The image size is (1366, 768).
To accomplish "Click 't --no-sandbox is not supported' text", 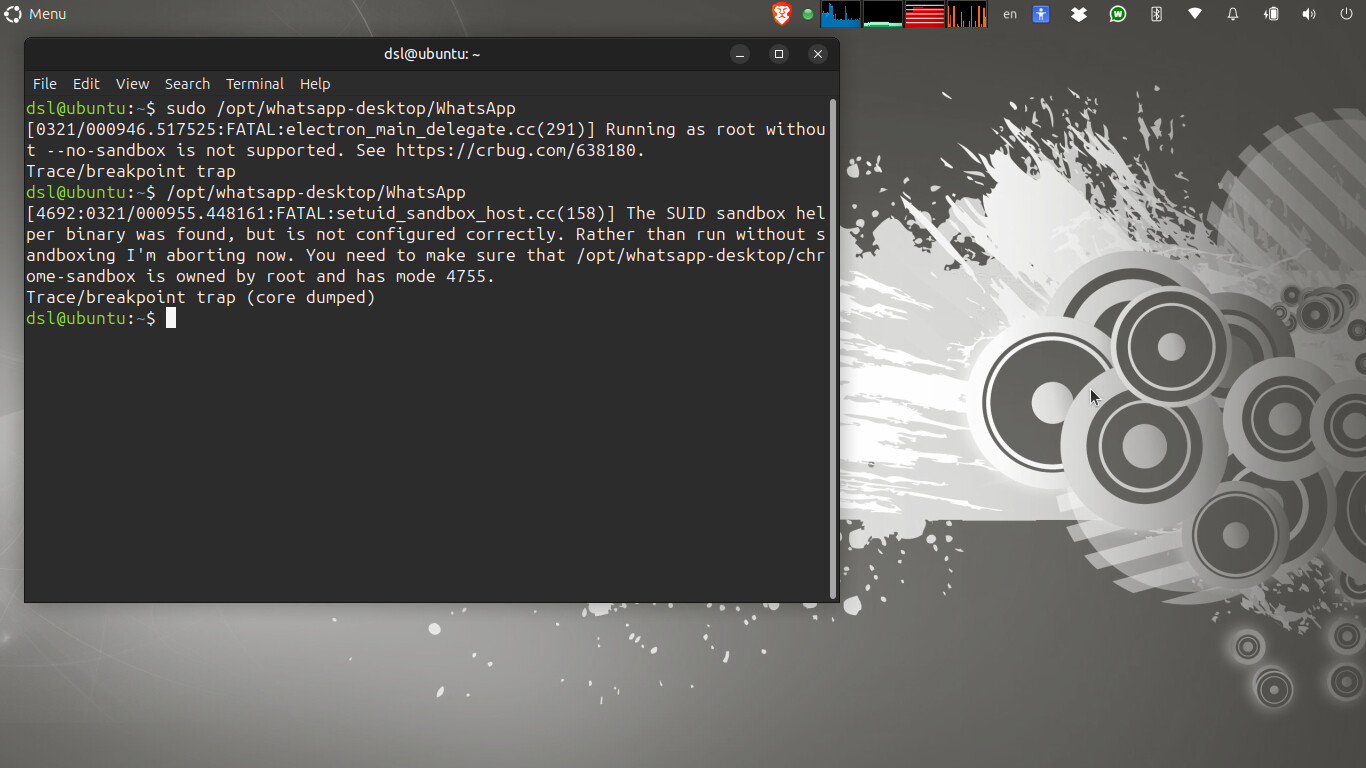I will coord(181,150).
